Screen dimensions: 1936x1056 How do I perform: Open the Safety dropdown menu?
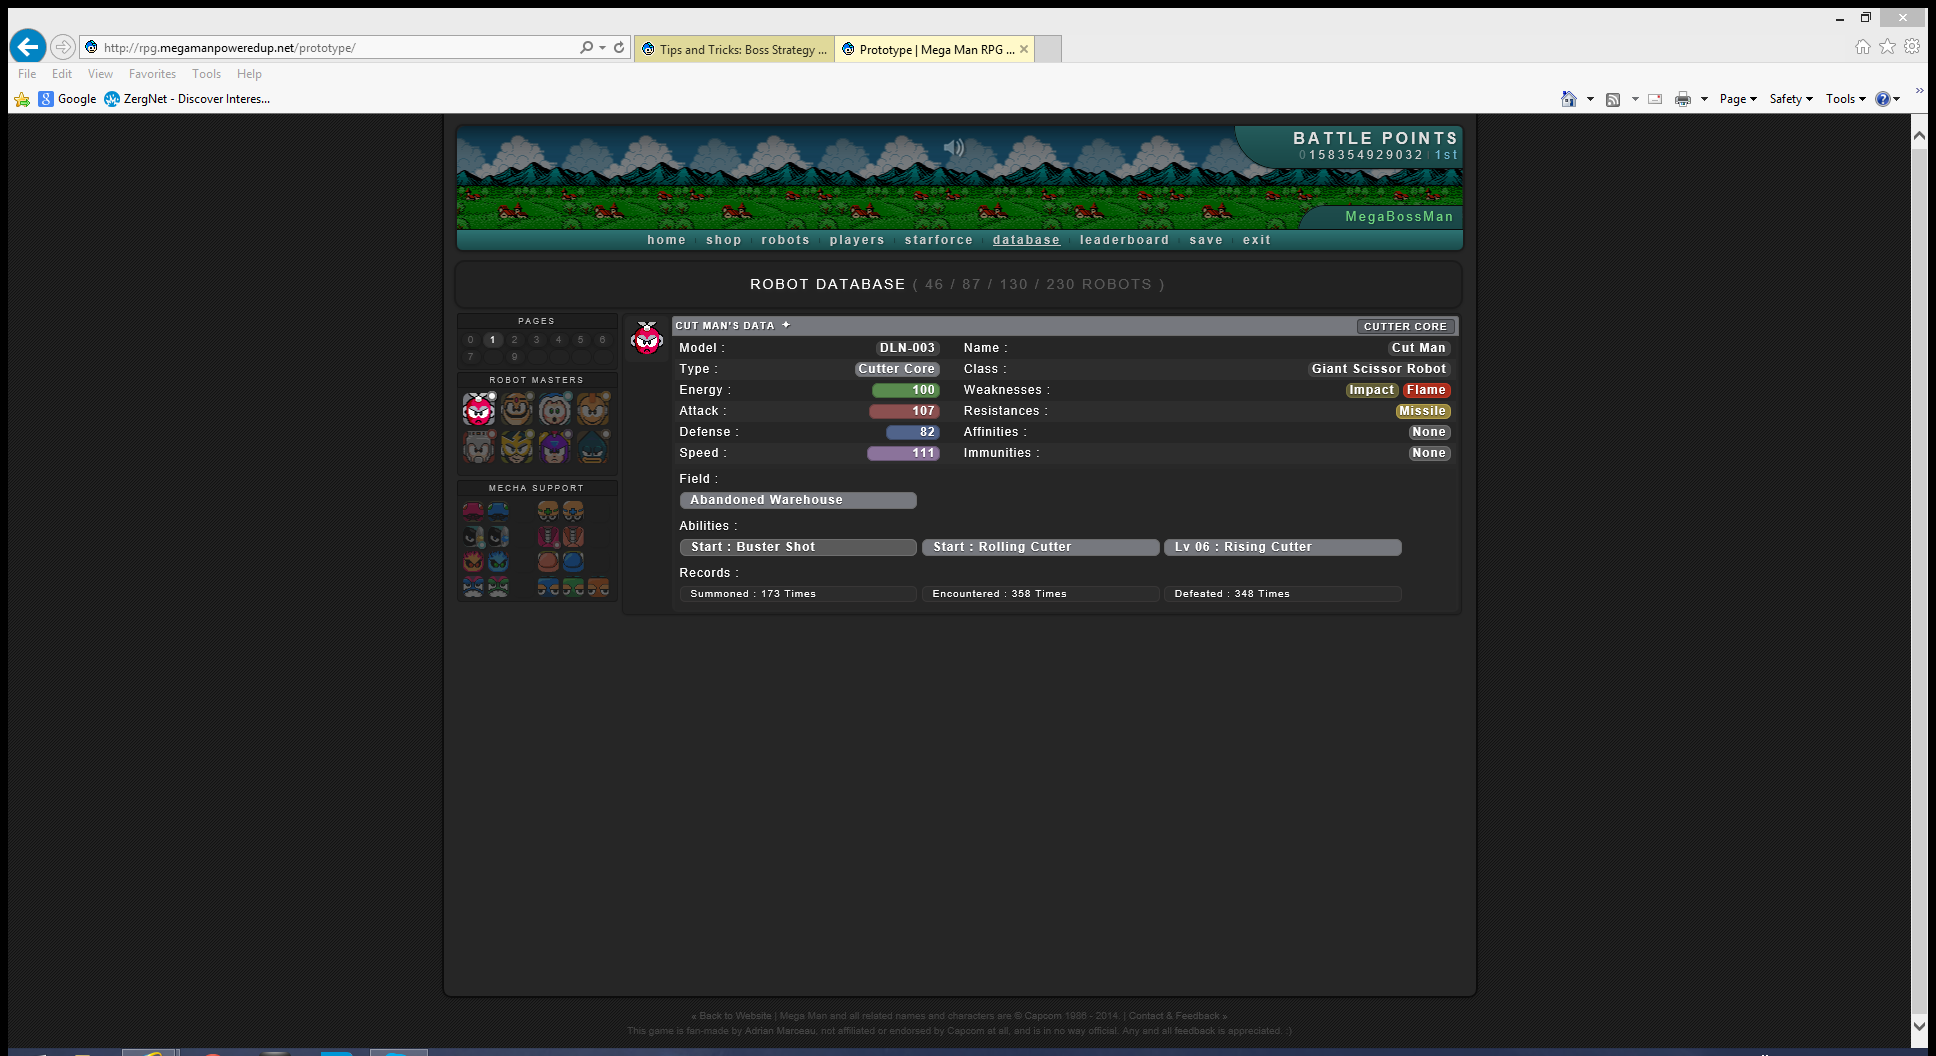pos(1791,99)
